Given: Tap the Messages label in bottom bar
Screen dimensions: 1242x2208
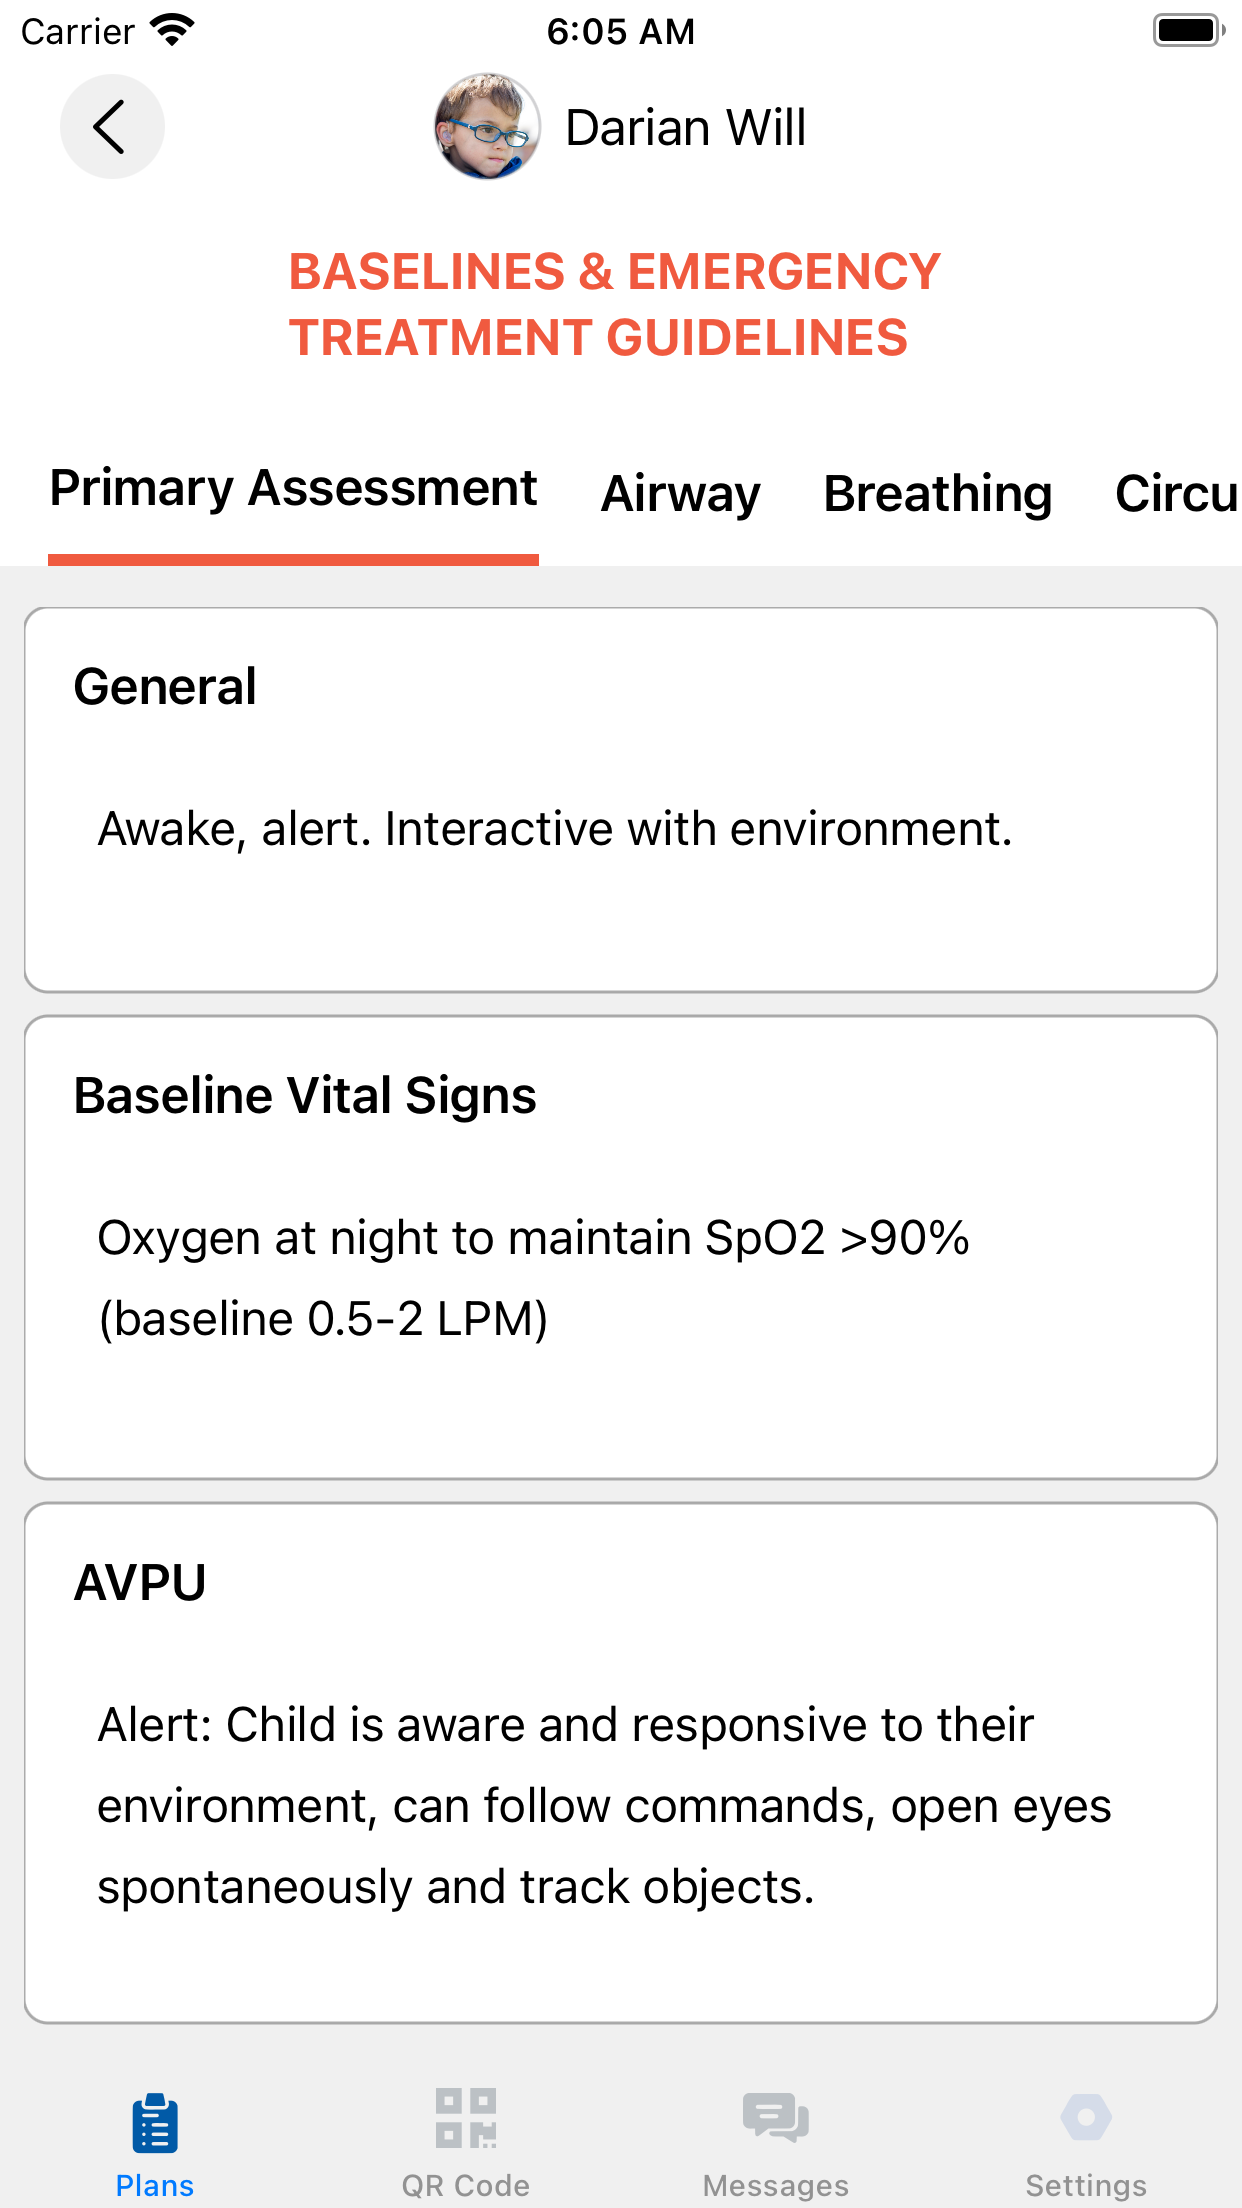Looking at the screenshot, I should click(776, 2186).
